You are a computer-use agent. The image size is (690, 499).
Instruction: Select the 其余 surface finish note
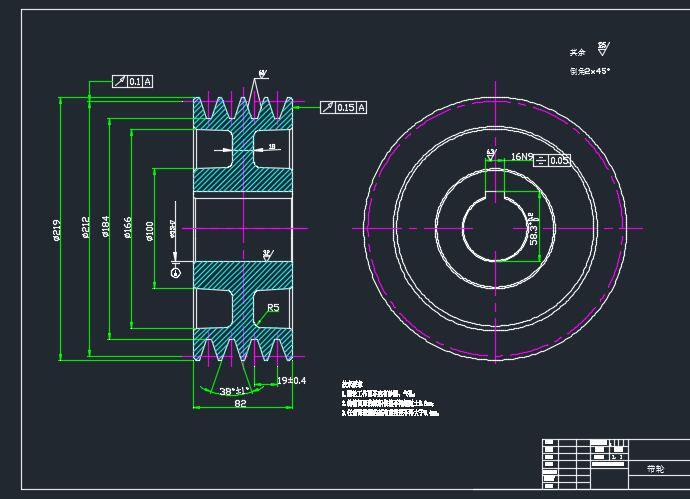(577, 52)
